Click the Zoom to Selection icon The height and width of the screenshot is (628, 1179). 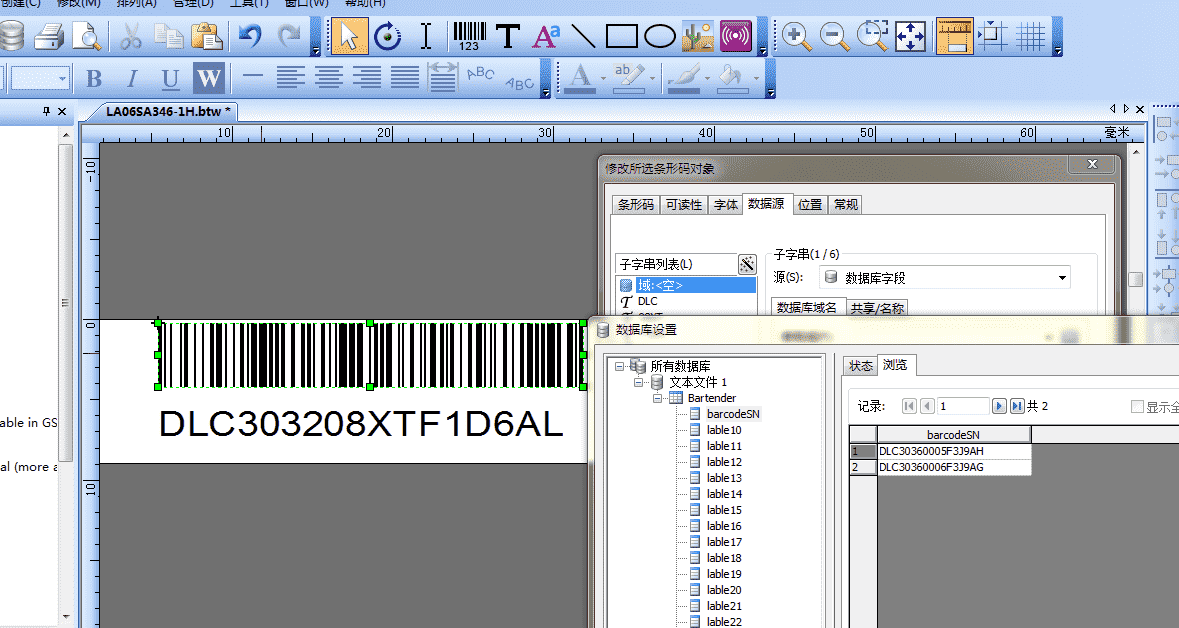(873, 35)
